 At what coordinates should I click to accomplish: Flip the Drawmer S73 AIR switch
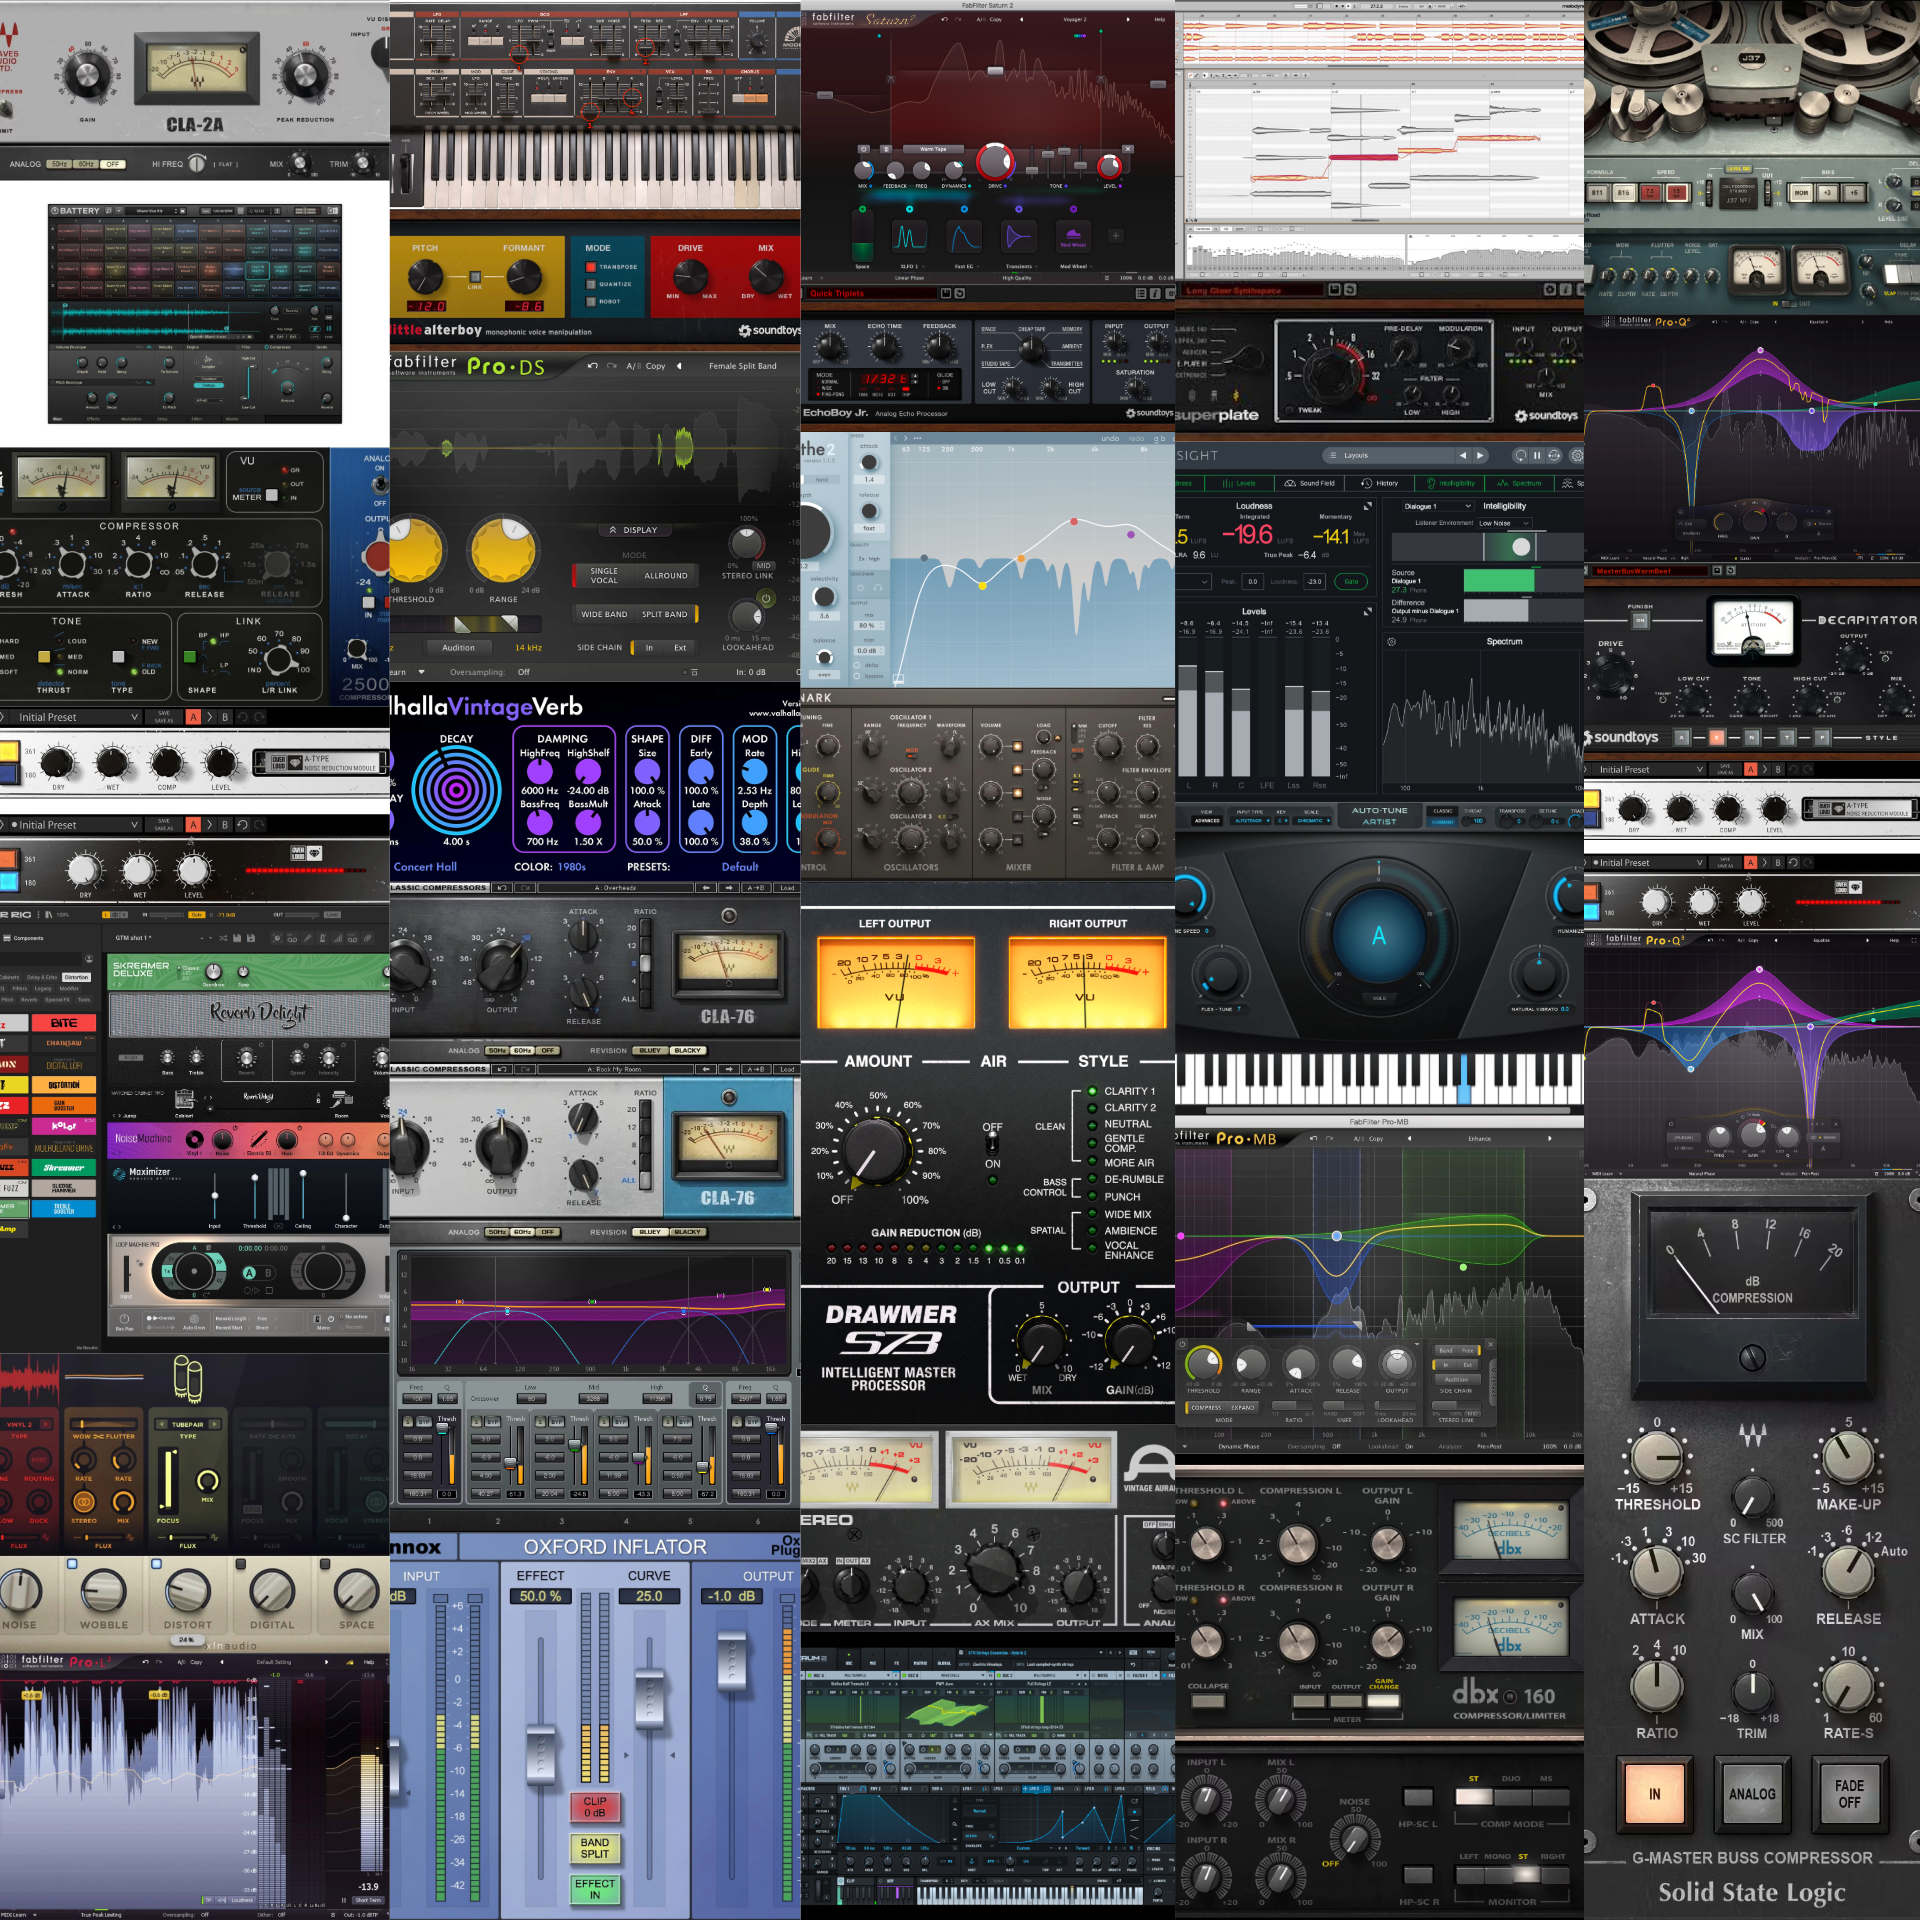[x=992, y=1146]
